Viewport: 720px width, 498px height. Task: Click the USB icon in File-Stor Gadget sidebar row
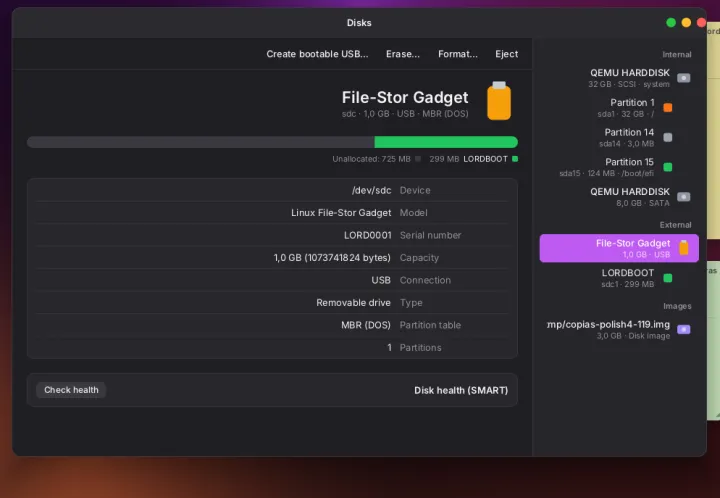click(684, 248)
